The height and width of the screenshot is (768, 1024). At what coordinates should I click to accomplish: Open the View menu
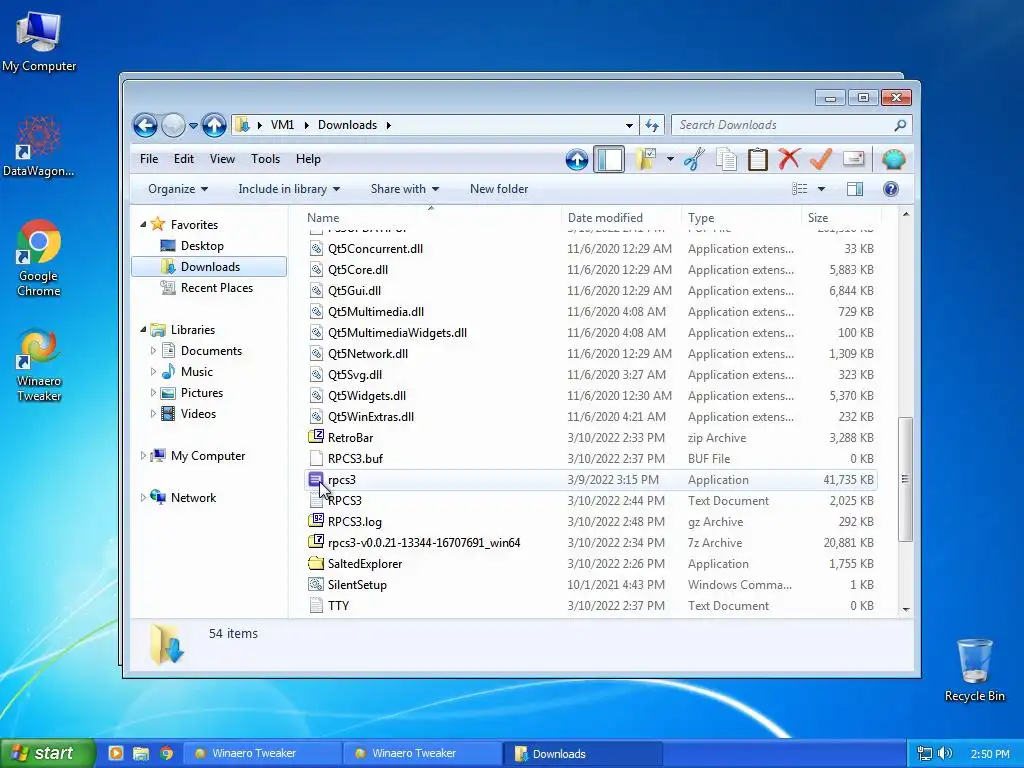click(222, 159)
